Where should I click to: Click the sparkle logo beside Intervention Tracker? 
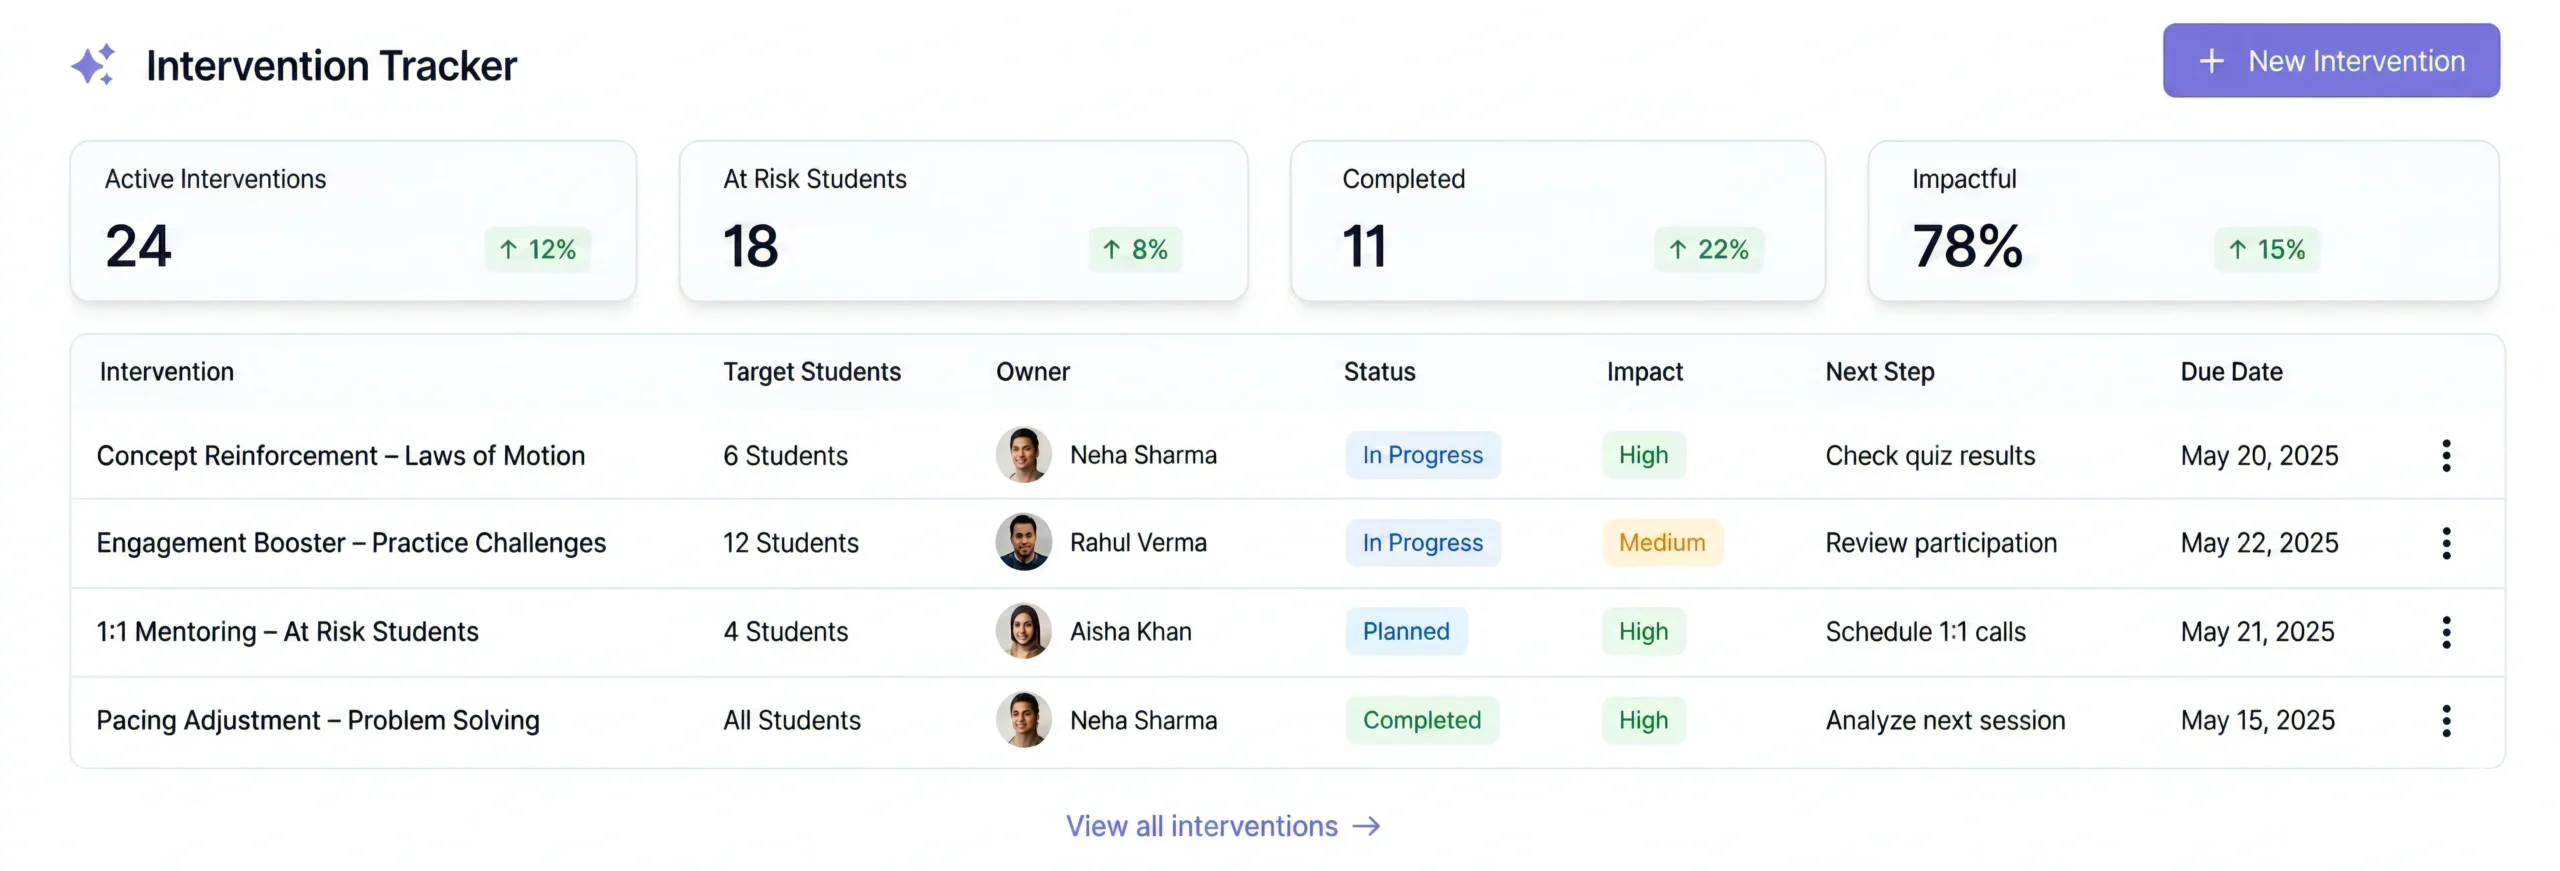click(x=93, y=65)
